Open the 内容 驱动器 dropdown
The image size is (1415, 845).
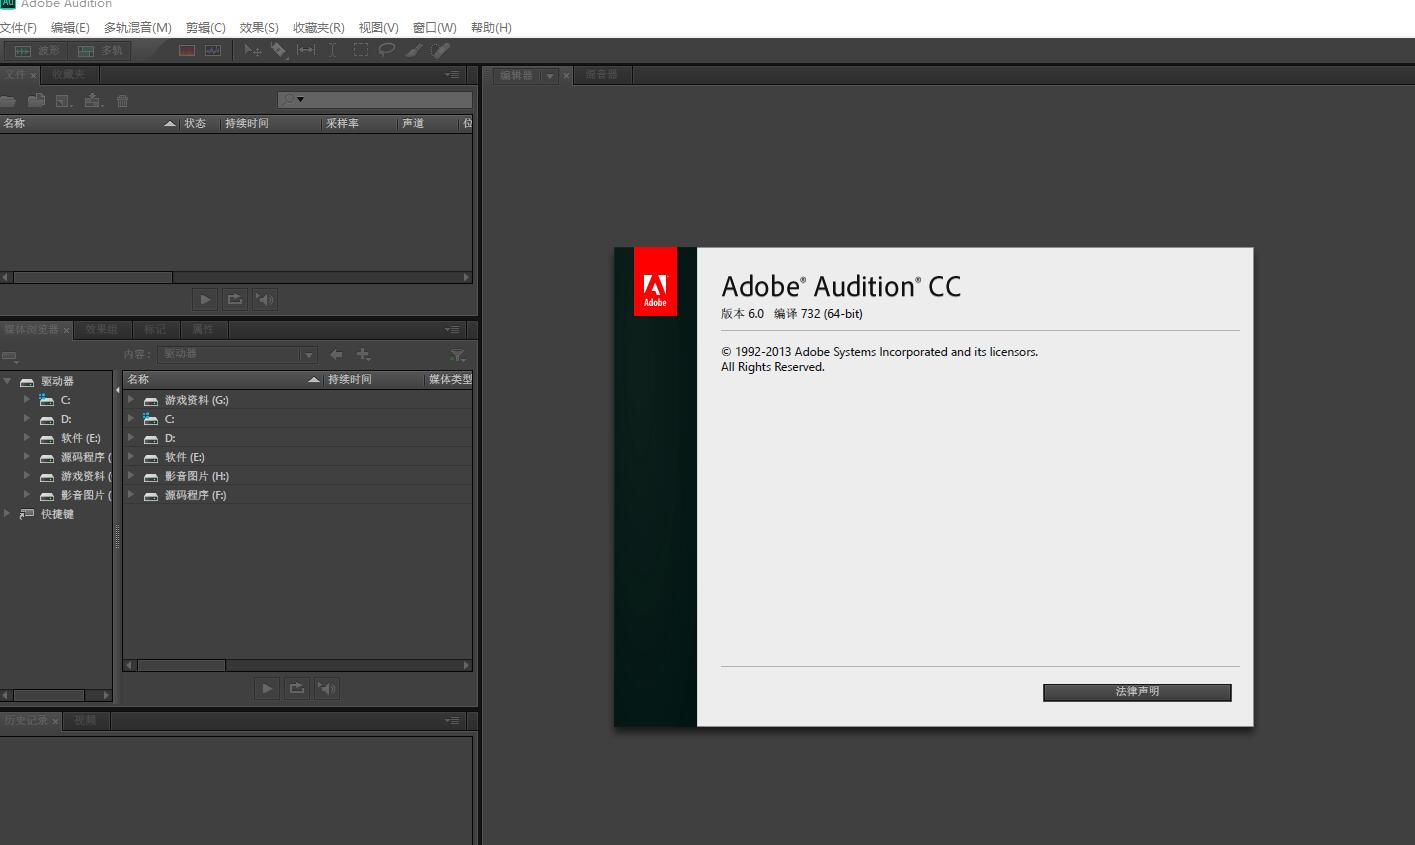(x=238, y=354)
